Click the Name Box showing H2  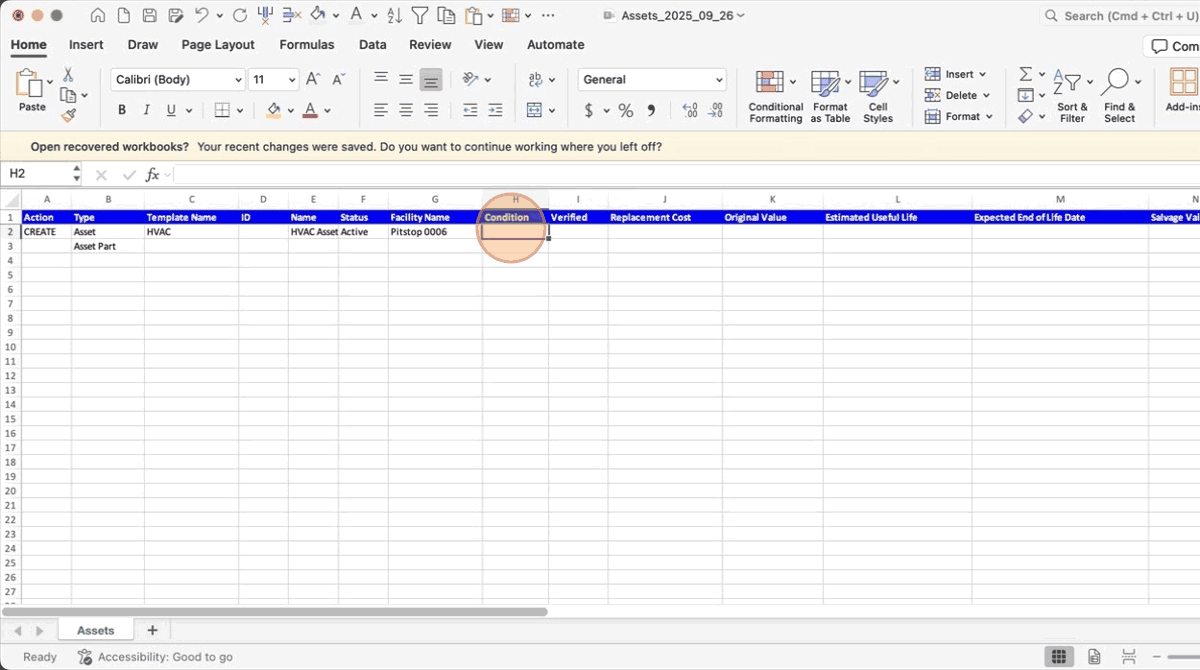point(40,174)
